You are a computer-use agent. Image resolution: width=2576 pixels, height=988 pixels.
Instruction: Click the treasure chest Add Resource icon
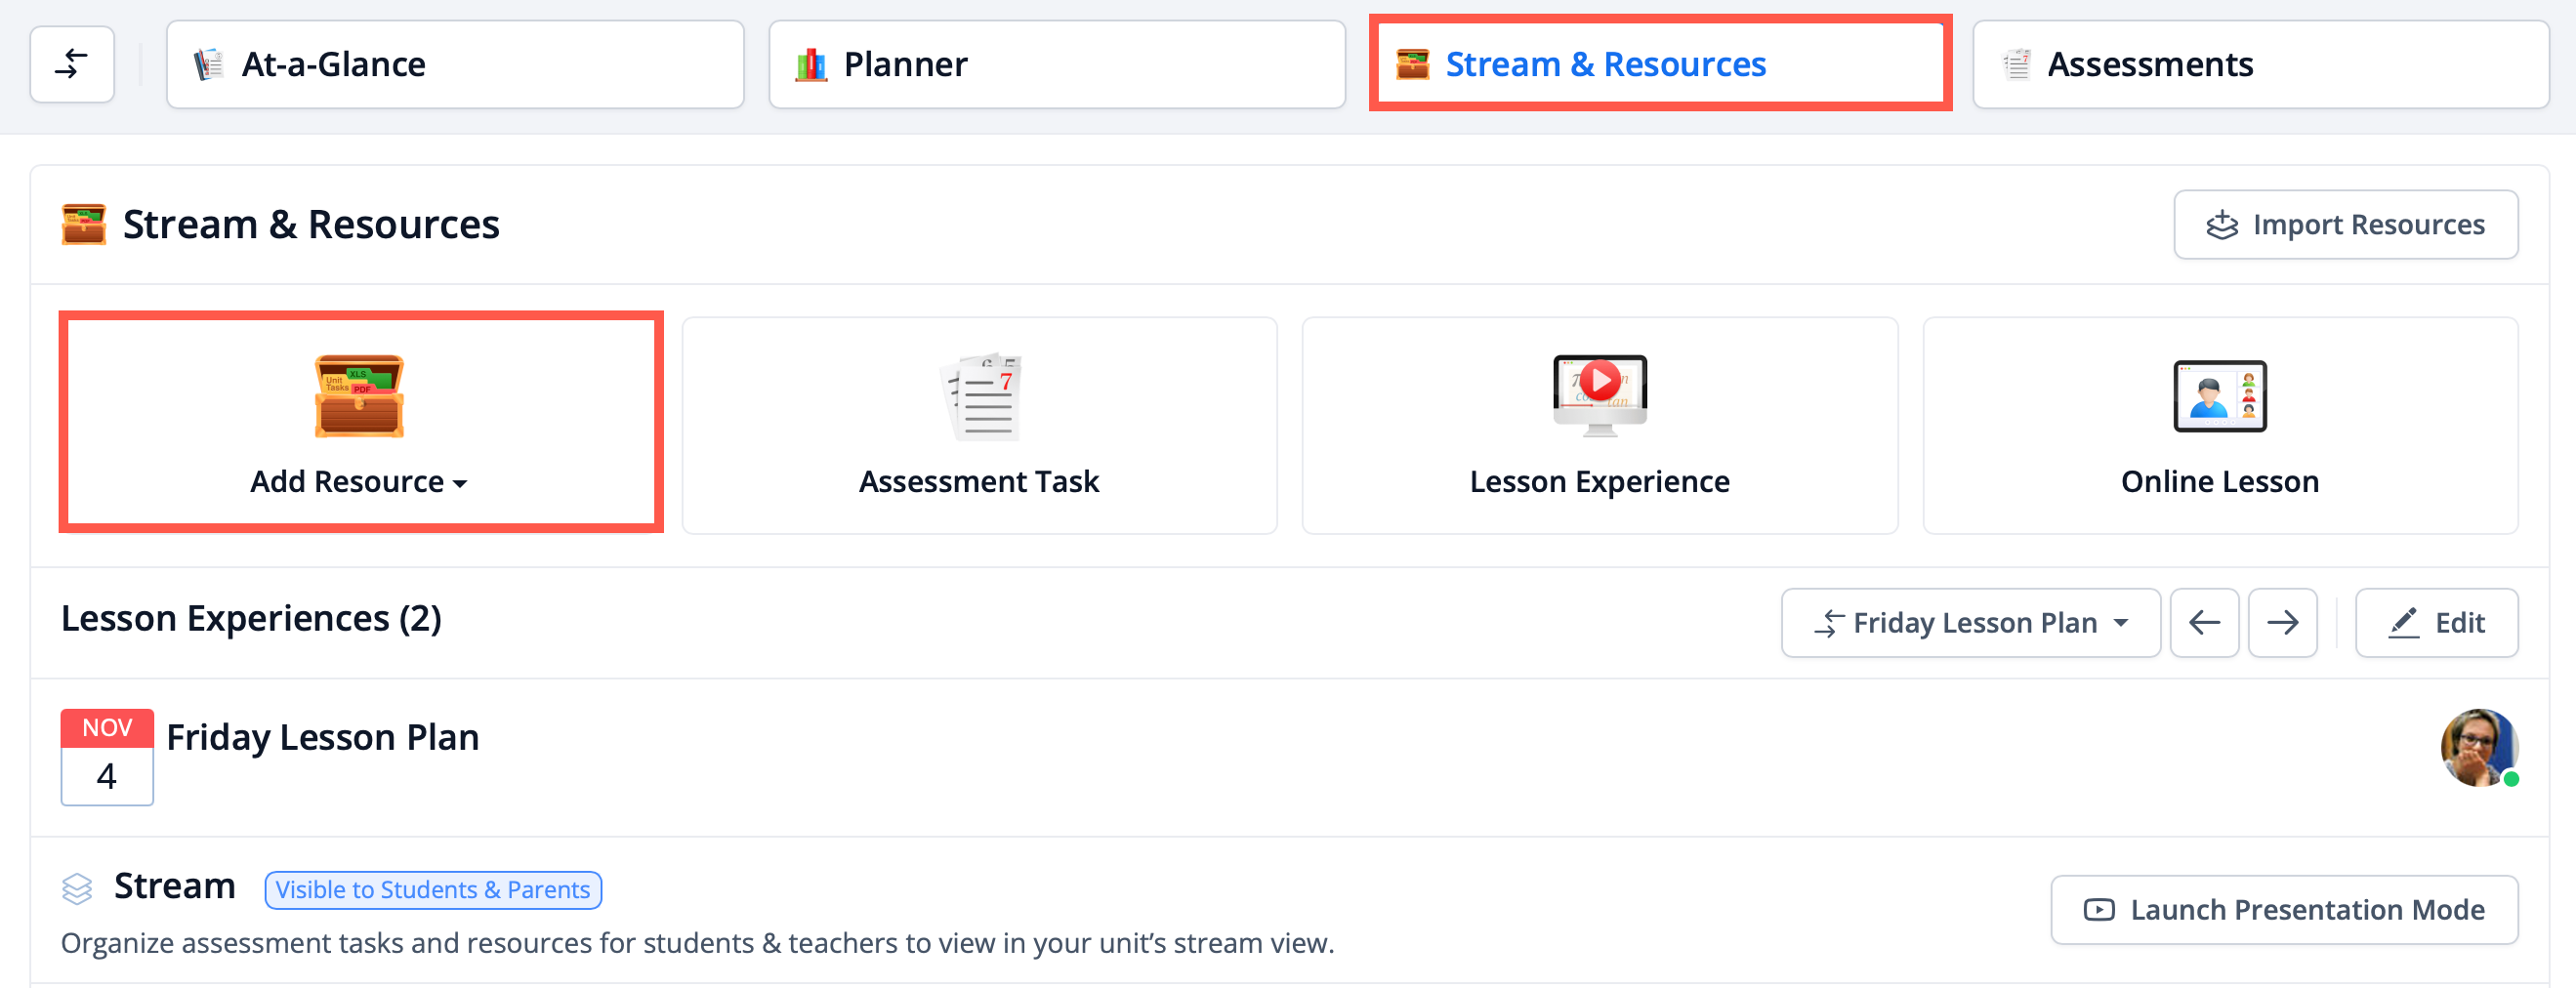pyautogui.click(x=359, y=396)
